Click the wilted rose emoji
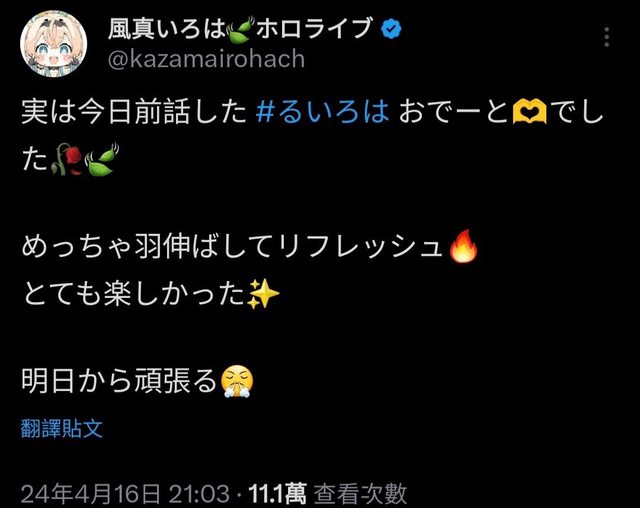 click(67, 159)
